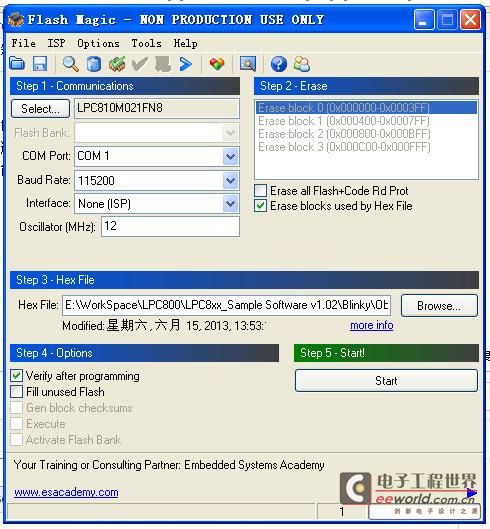Maximize the Flash Magic window
This screenshot has width=490, height=529.
tap(447, 19)
